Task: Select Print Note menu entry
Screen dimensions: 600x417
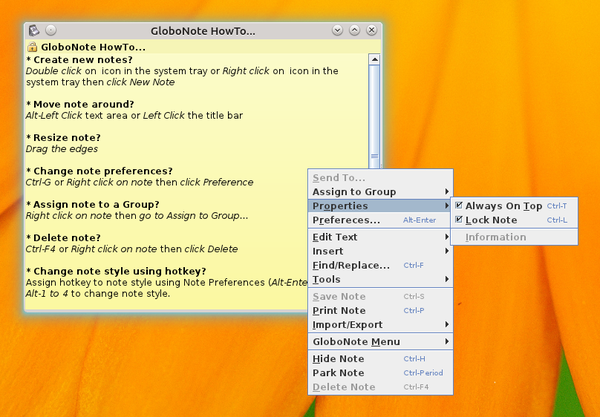Action: click(381, 311)
